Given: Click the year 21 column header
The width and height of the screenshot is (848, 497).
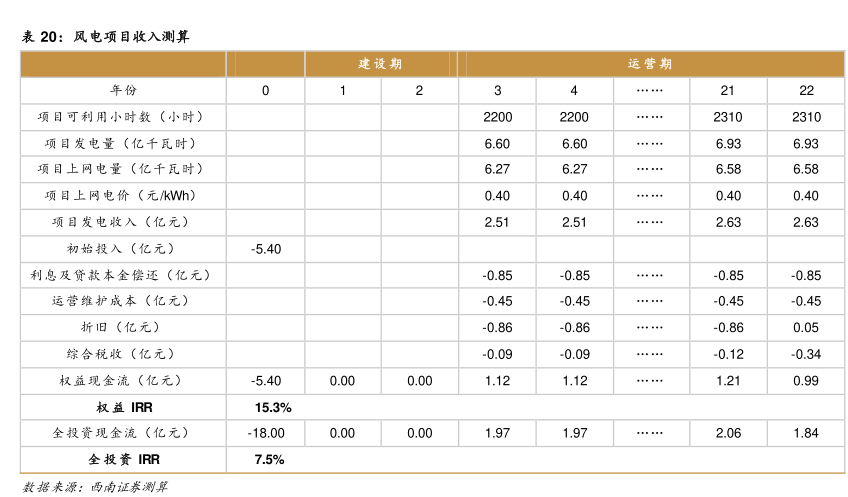Looking at the screenshot, I should [728, 91].
